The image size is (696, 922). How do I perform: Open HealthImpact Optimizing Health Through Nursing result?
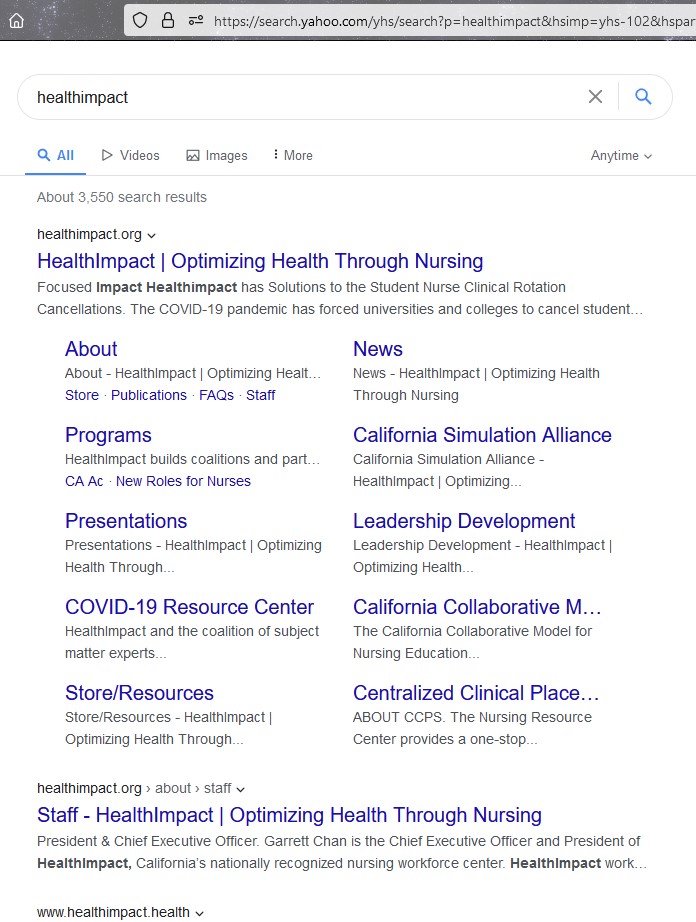coord(260,262)
